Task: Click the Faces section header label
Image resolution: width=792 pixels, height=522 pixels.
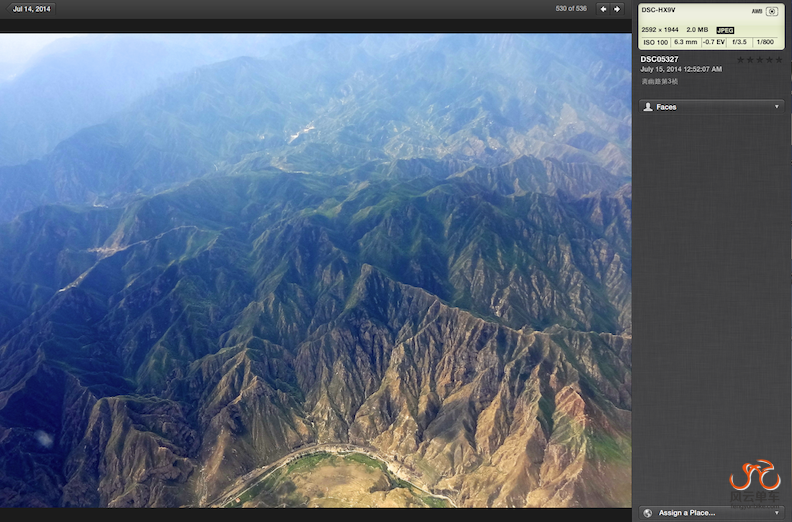Action: (x=666, y=107)
